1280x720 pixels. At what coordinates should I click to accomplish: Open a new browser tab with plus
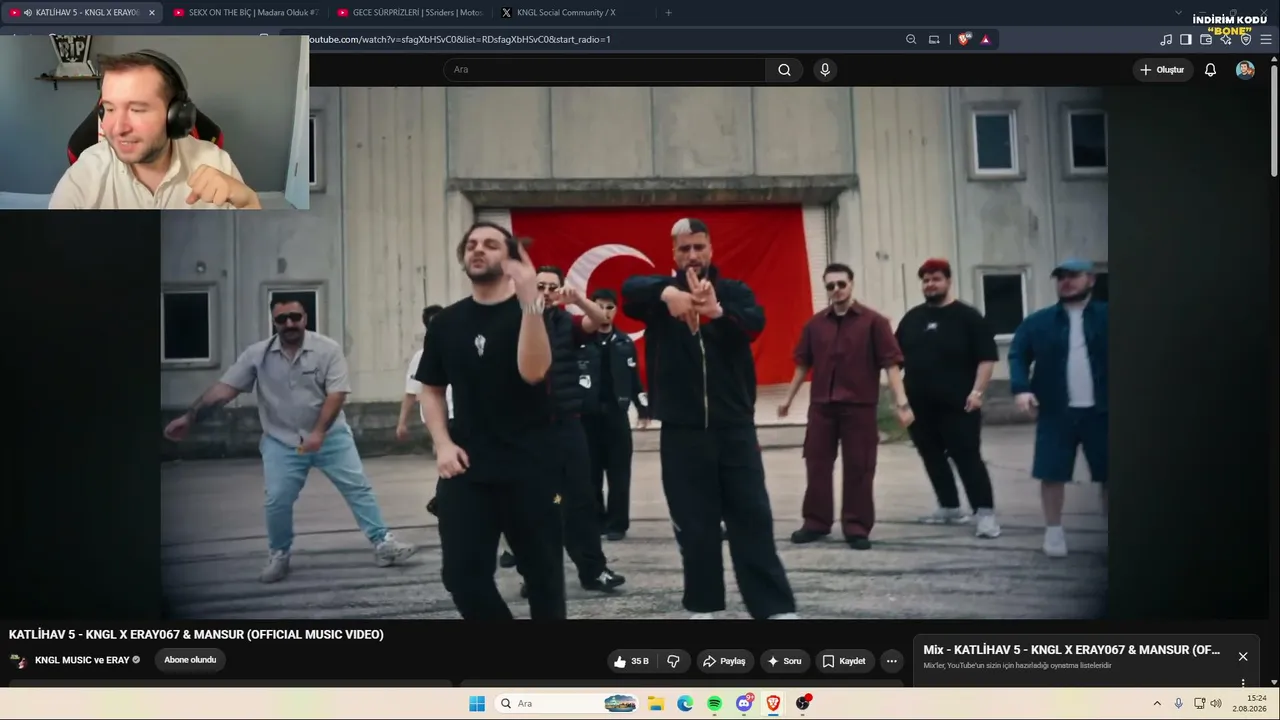click(x=668, y=13)
